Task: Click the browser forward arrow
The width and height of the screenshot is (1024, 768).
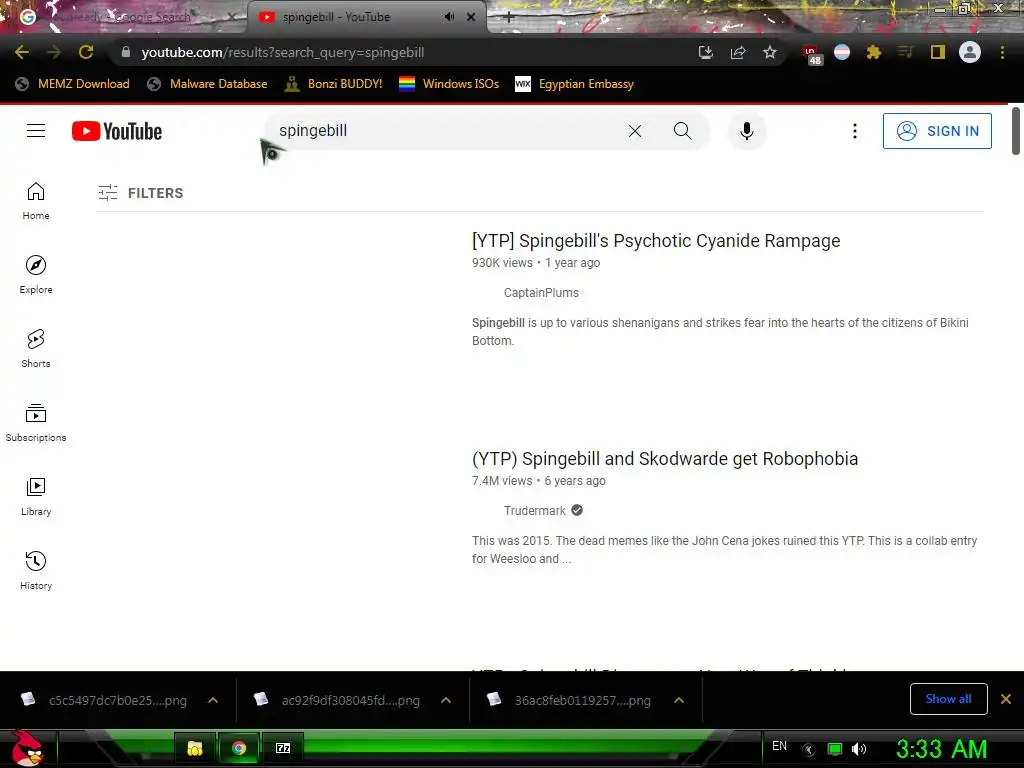Action: click(x=54, y=52)
